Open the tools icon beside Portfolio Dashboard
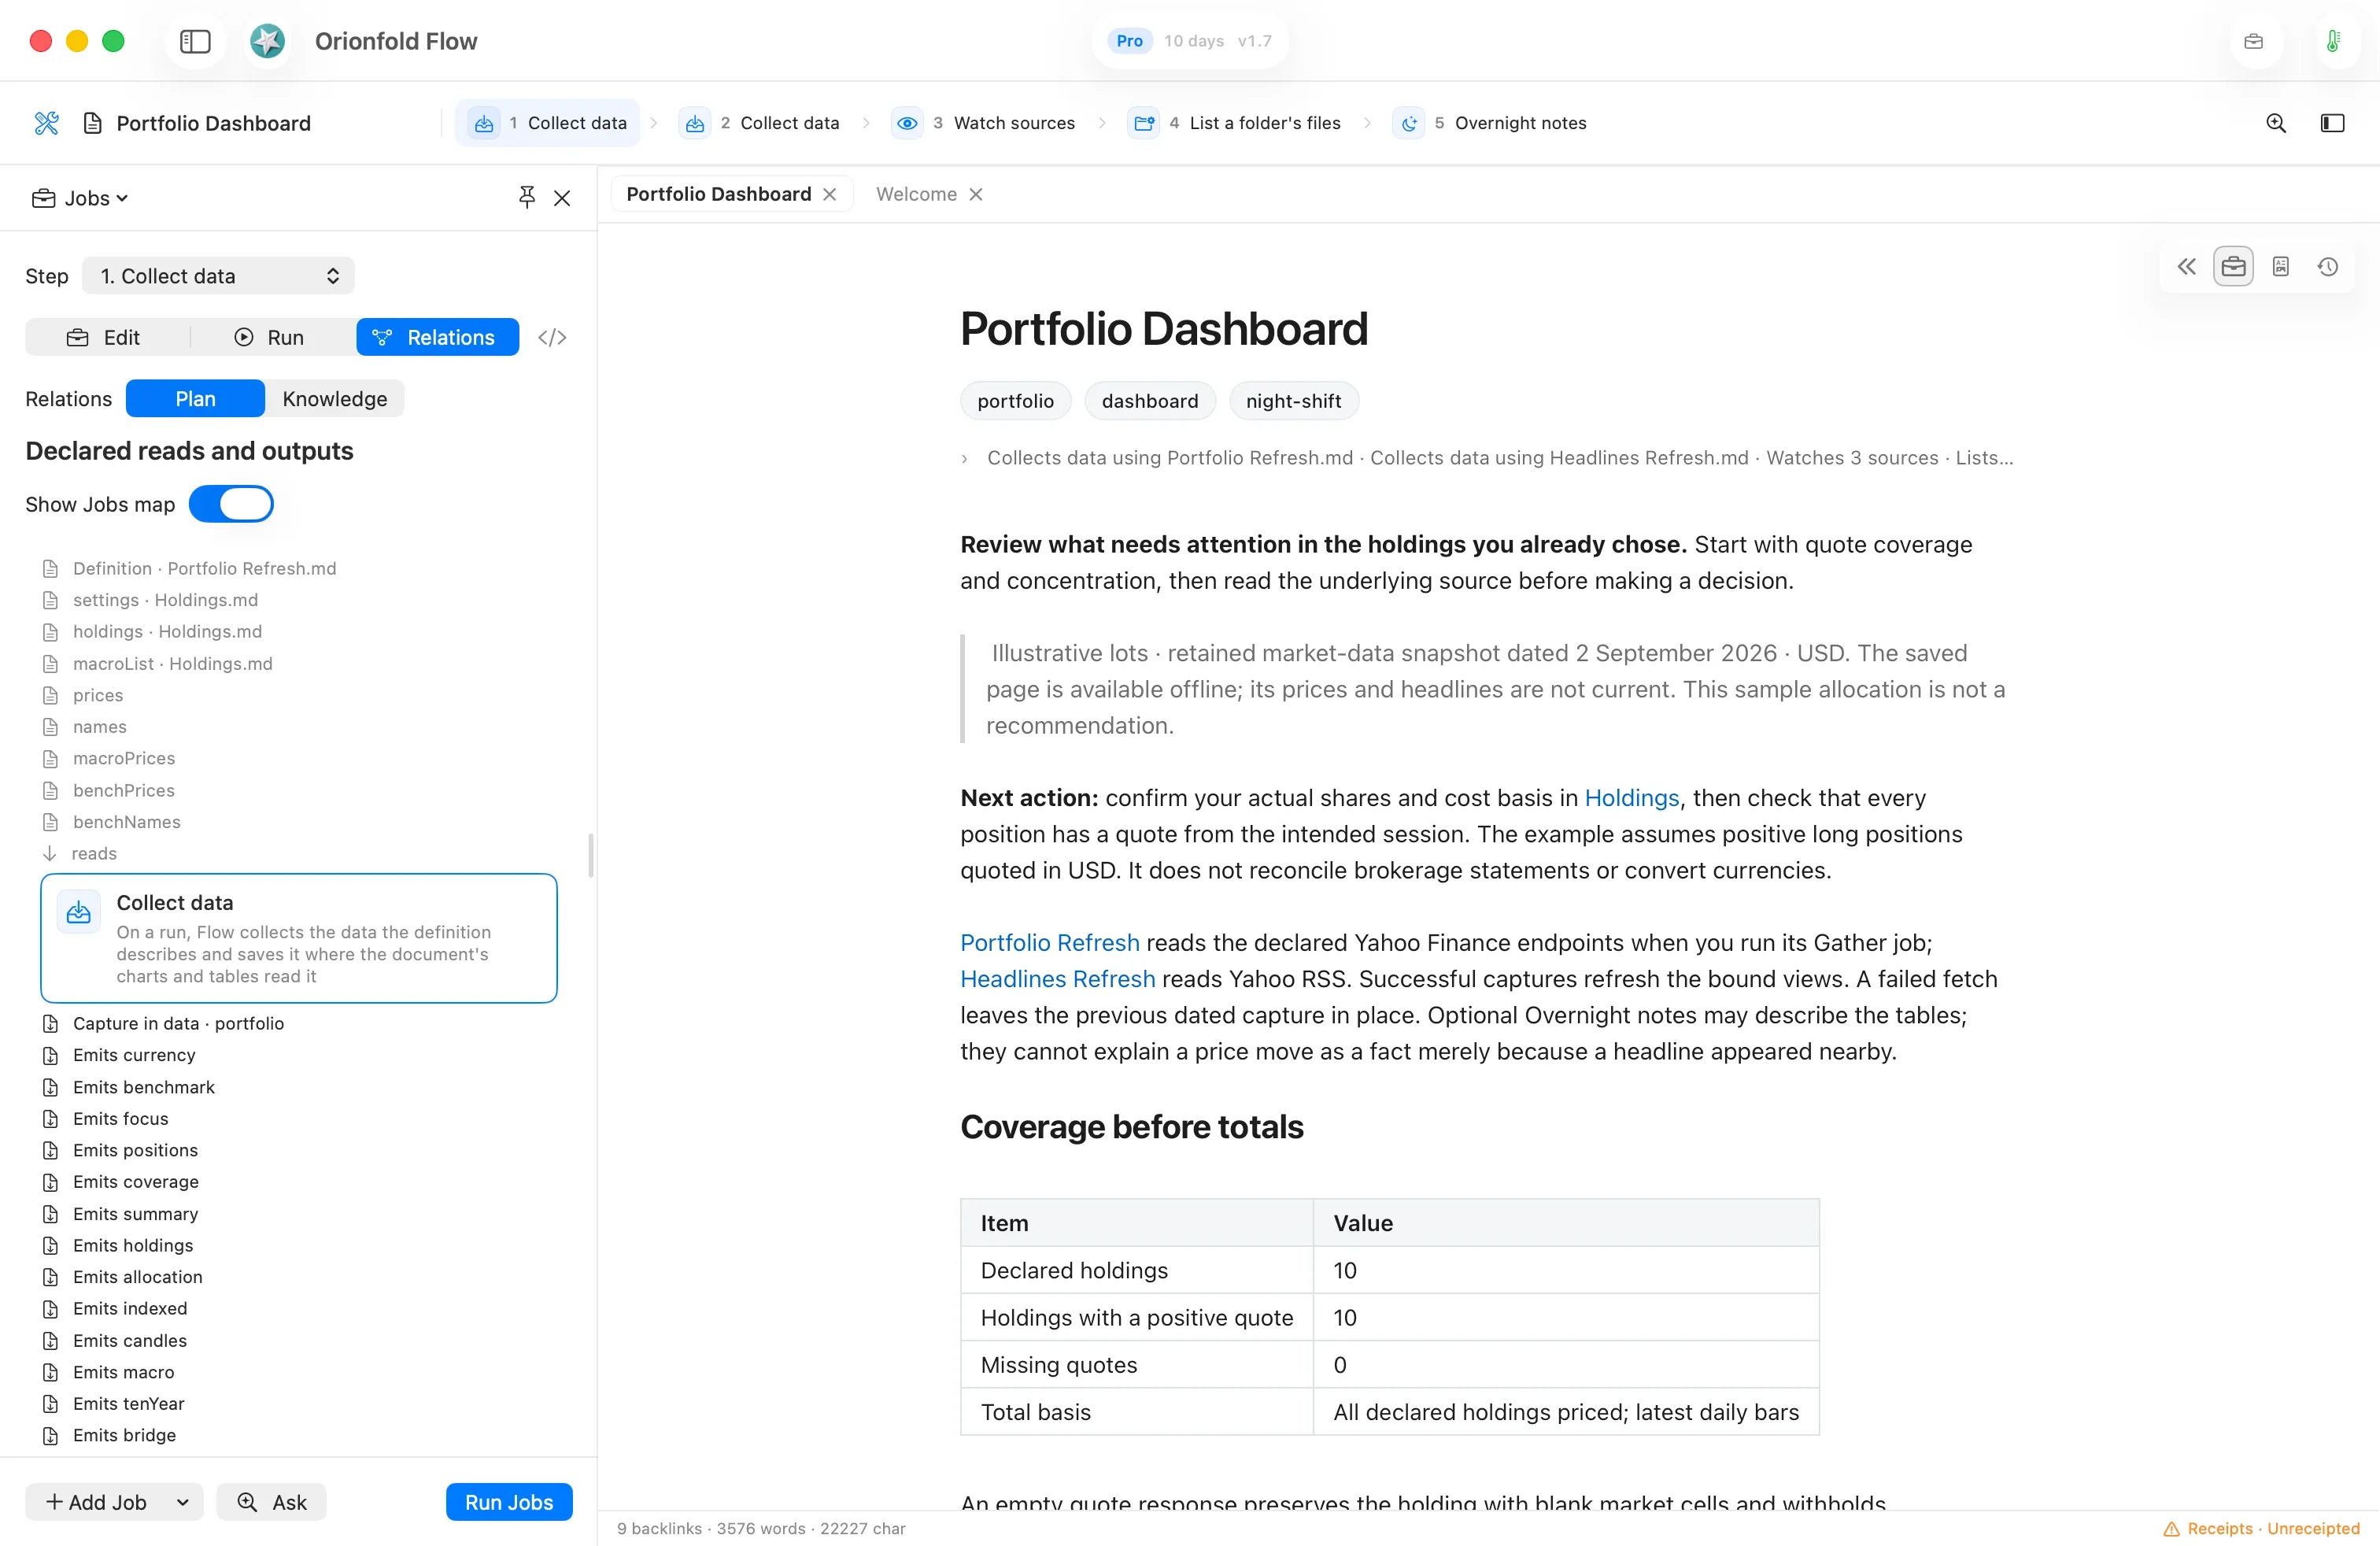2380x1546 pixels. coord(47,123)
